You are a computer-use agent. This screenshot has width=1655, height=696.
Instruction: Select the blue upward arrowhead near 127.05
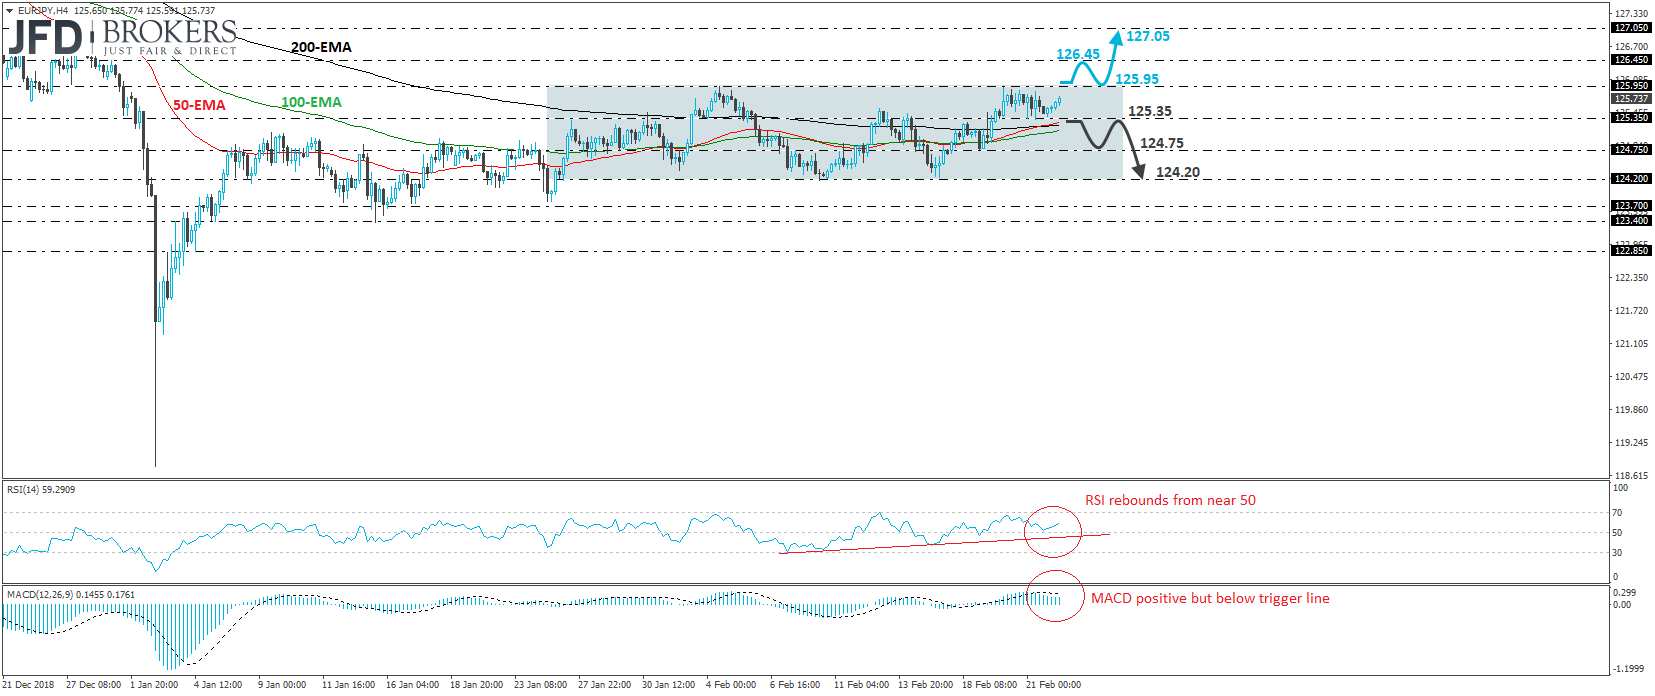click(1116, 37)
